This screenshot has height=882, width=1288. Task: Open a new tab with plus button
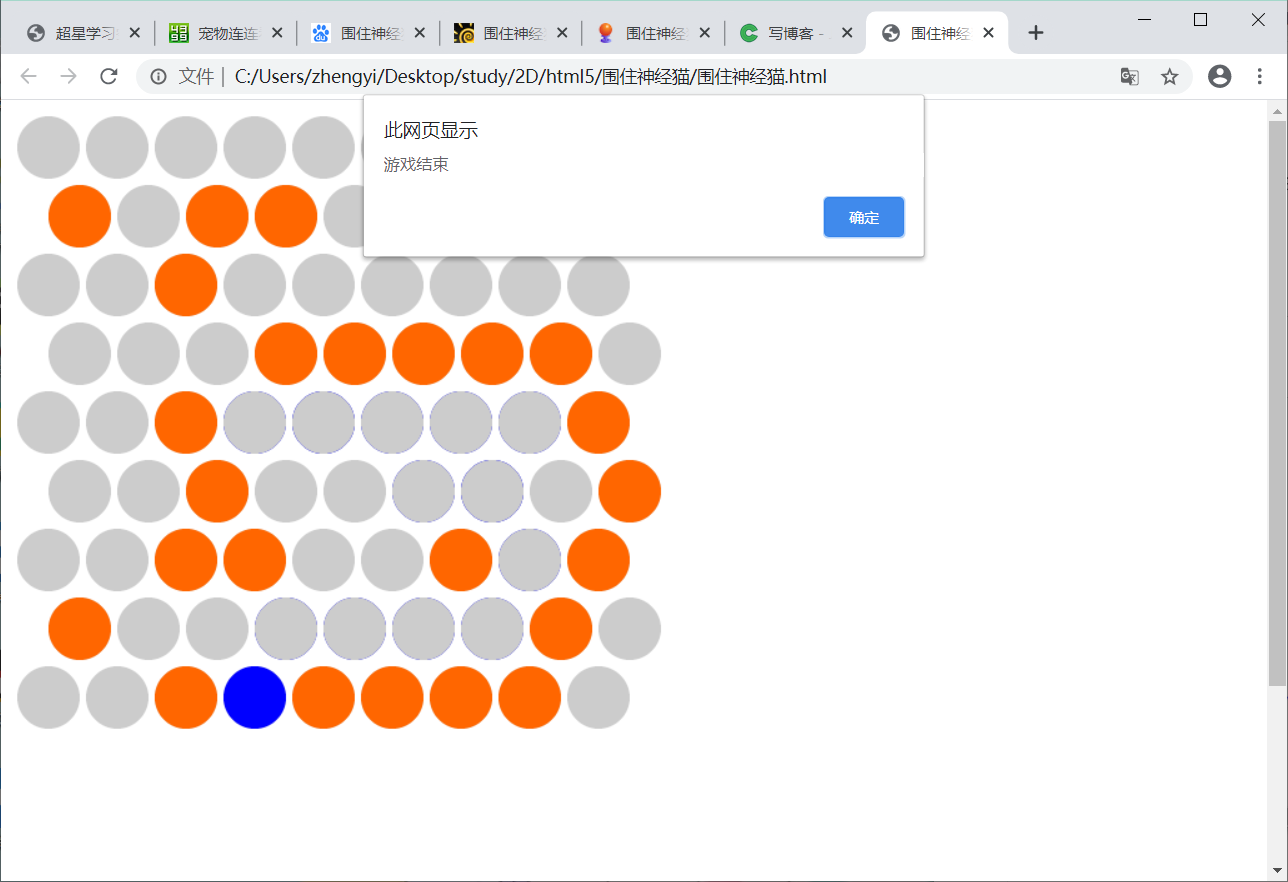click(1036, 33)
